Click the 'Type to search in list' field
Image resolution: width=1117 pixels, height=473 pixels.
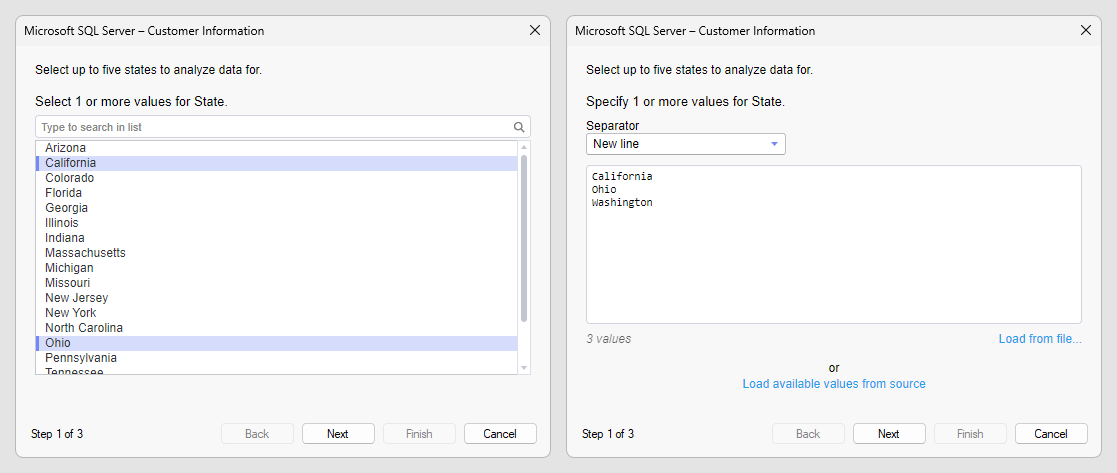[x=283, y=127]
